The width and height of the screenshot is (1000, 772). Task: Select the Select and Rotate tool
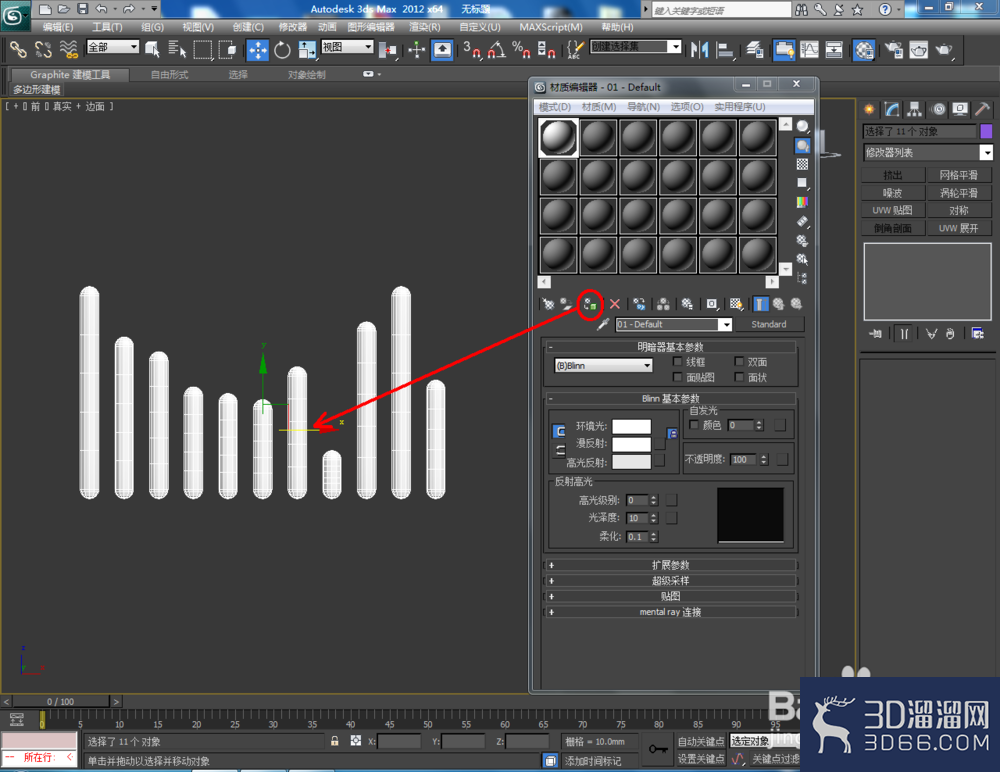[x=282, y=50]
